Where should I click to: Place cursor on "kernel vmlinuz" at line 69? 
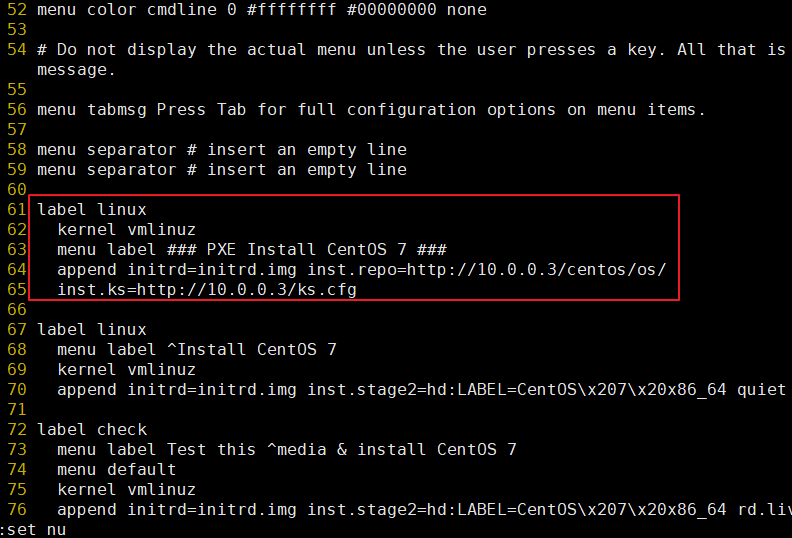(x=126, y=370)
